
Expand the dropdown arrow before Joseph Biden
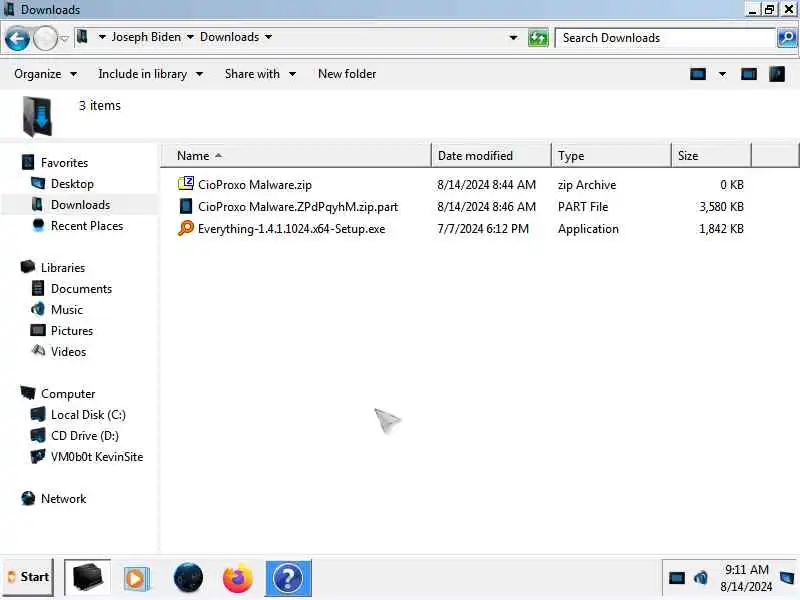102,37
